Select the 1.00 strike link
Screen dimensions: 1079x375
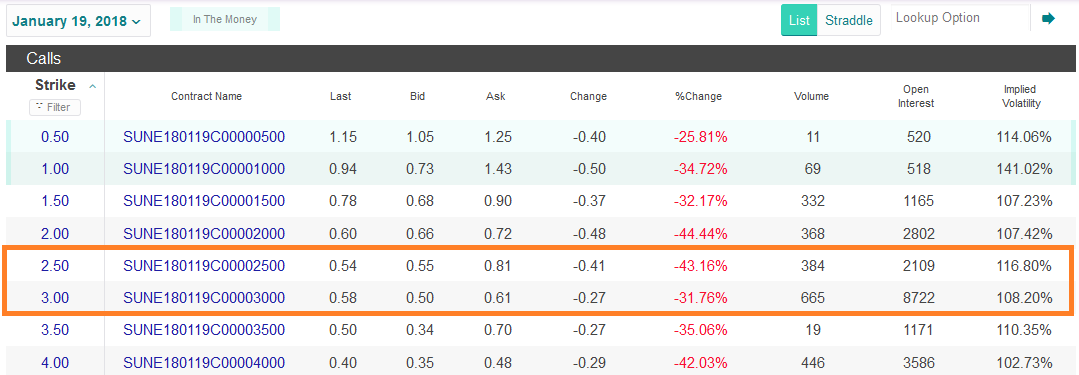pos(55,169)
